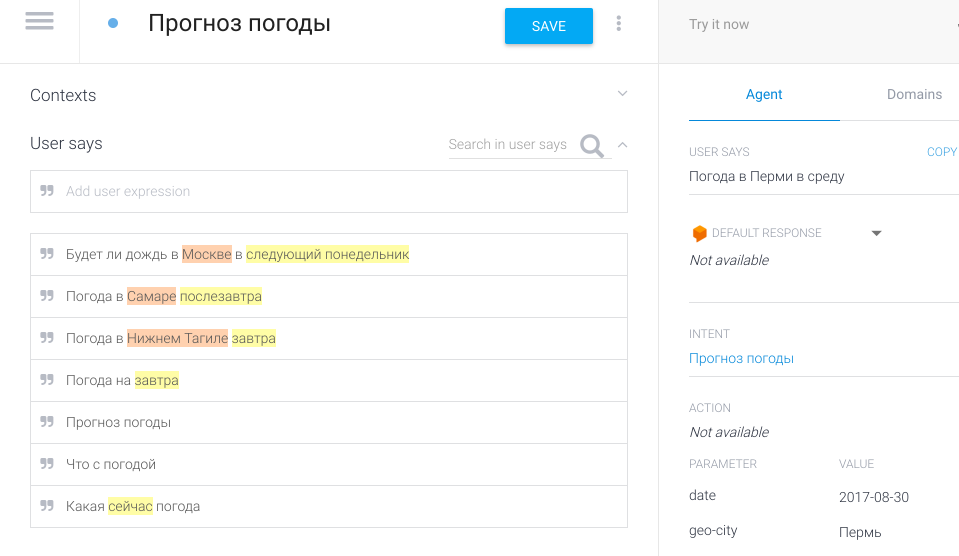959x556 pixels.
Task: Click the Try it now input
Action: [800, 25]
